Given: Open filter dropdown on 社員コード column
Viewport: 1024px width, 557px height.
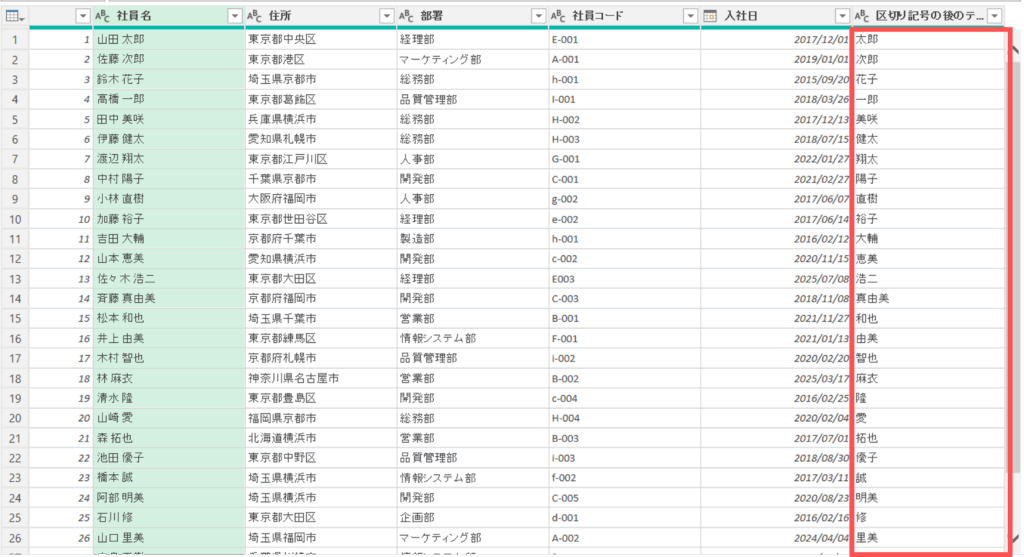Looking at the screenshot, I should point(689,16).
